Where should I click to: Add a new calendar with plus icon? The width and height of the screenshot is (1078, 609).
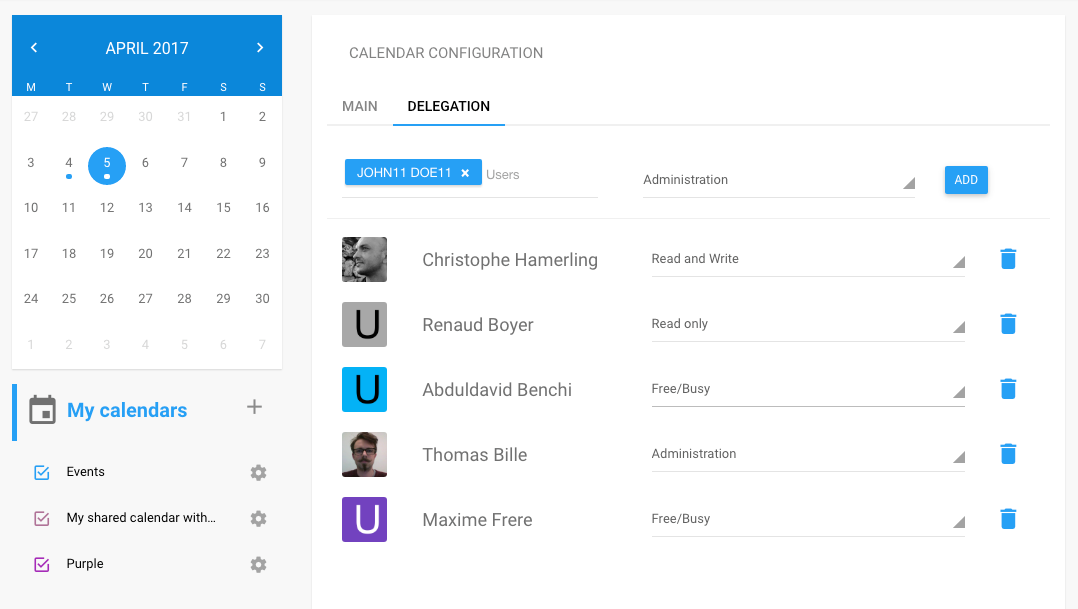pyautogui.click(x=254, y=407)
